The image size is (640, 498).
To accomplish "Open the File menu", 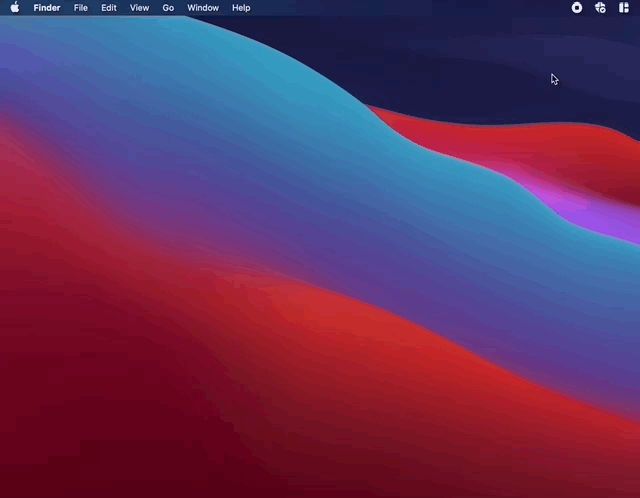I will 81,8.
